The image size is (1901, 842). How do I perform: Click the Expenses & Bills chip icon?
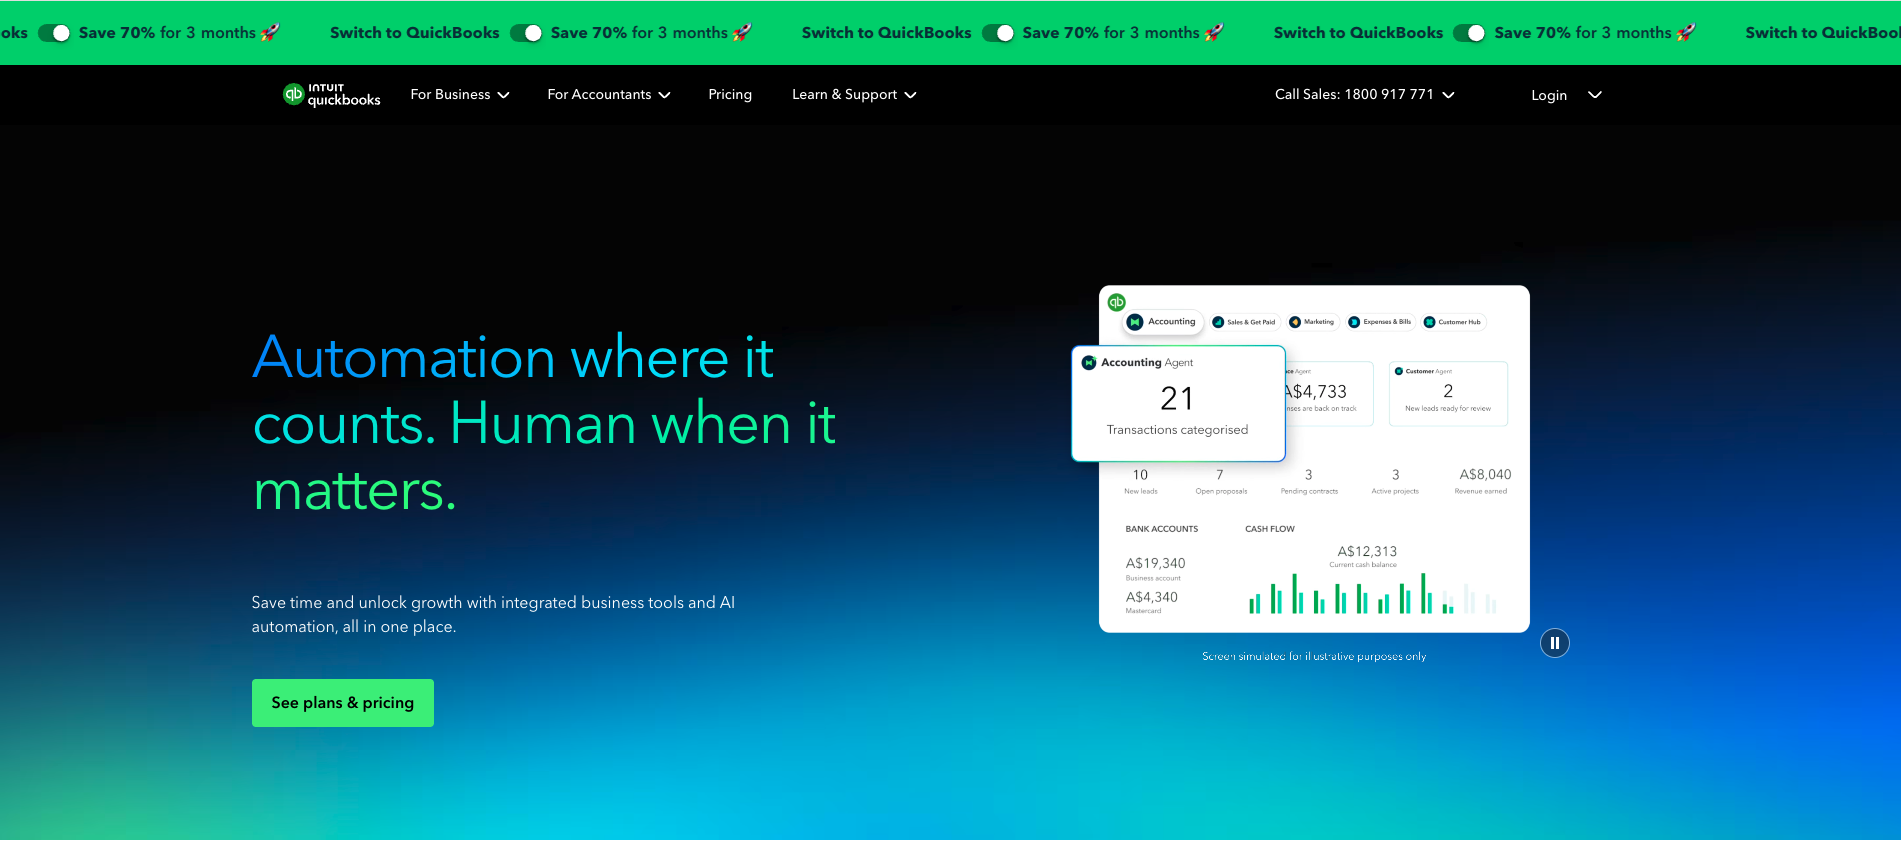[x=1354, y=322]
